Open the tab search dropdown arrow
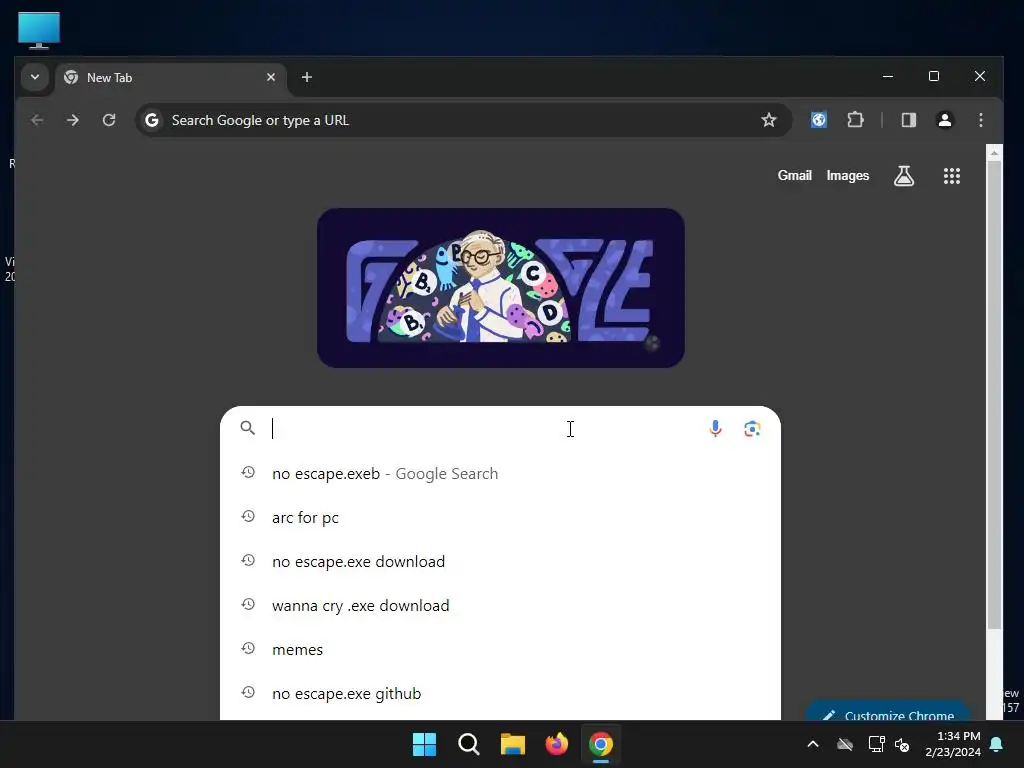This screenshot has height=768, width=1024. point(35,77)
